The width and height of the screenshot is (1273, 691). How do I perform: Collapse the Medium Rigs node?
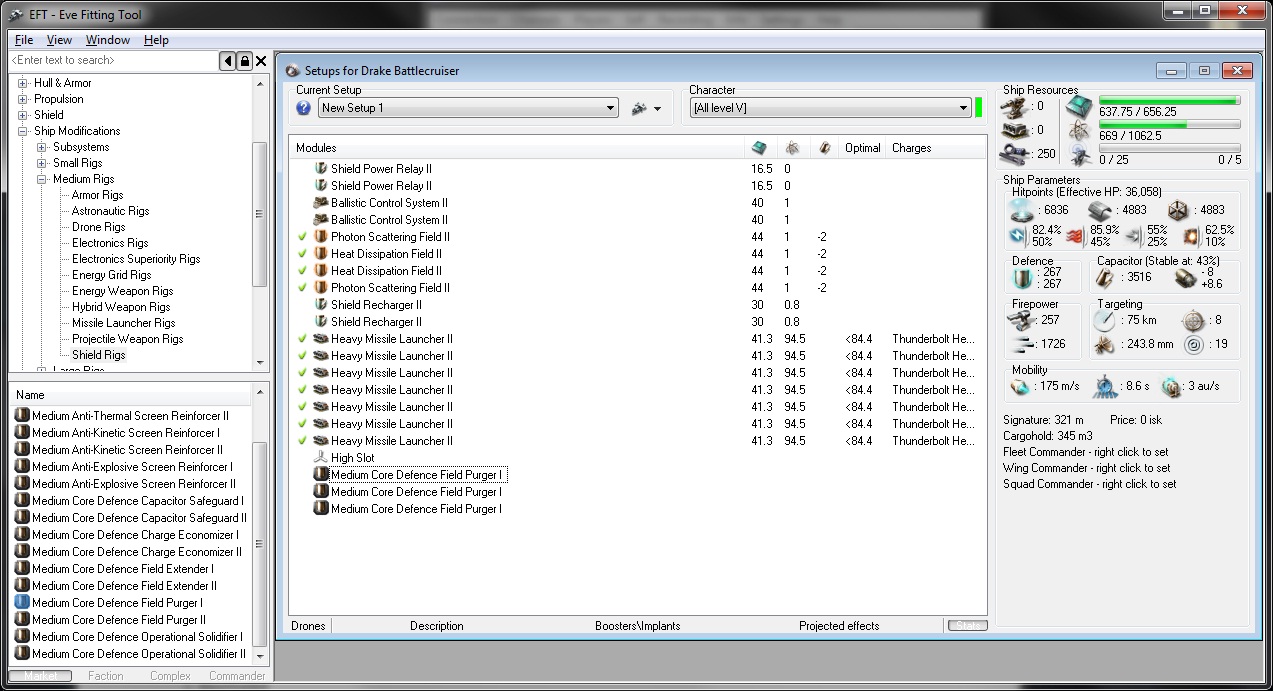click(42, 179)
